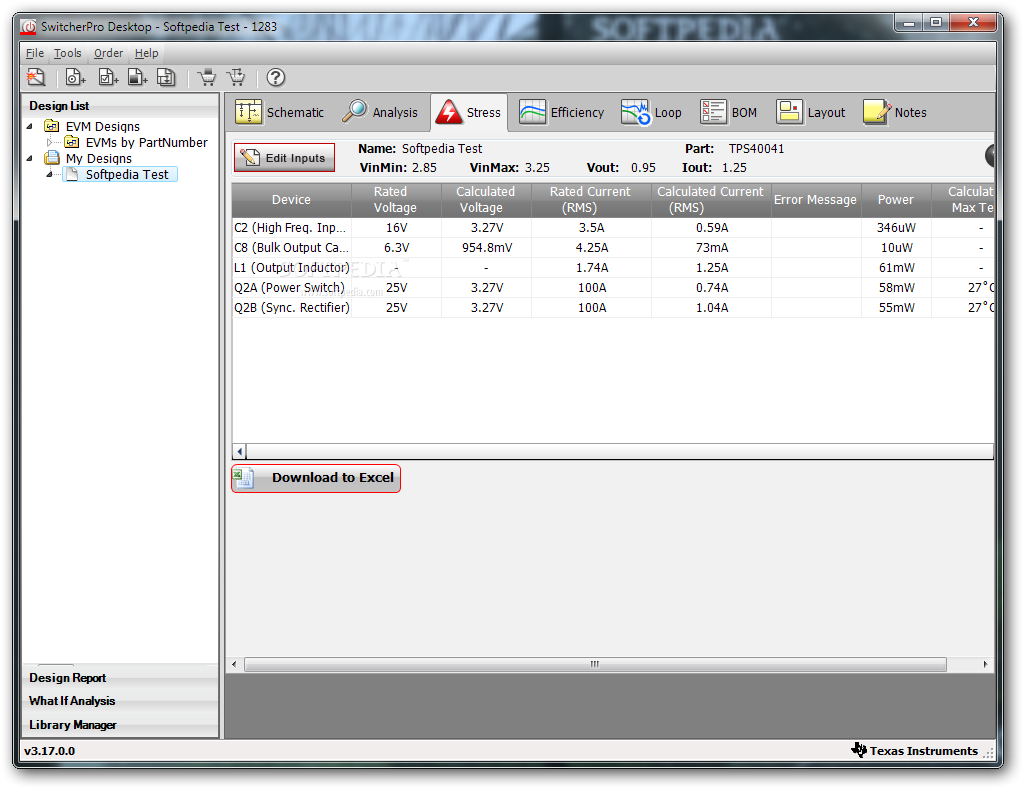Collapse the EVM Designs tree node
Image resolution: width=1024 pixels, height=789 pixels.
(29, 126)
